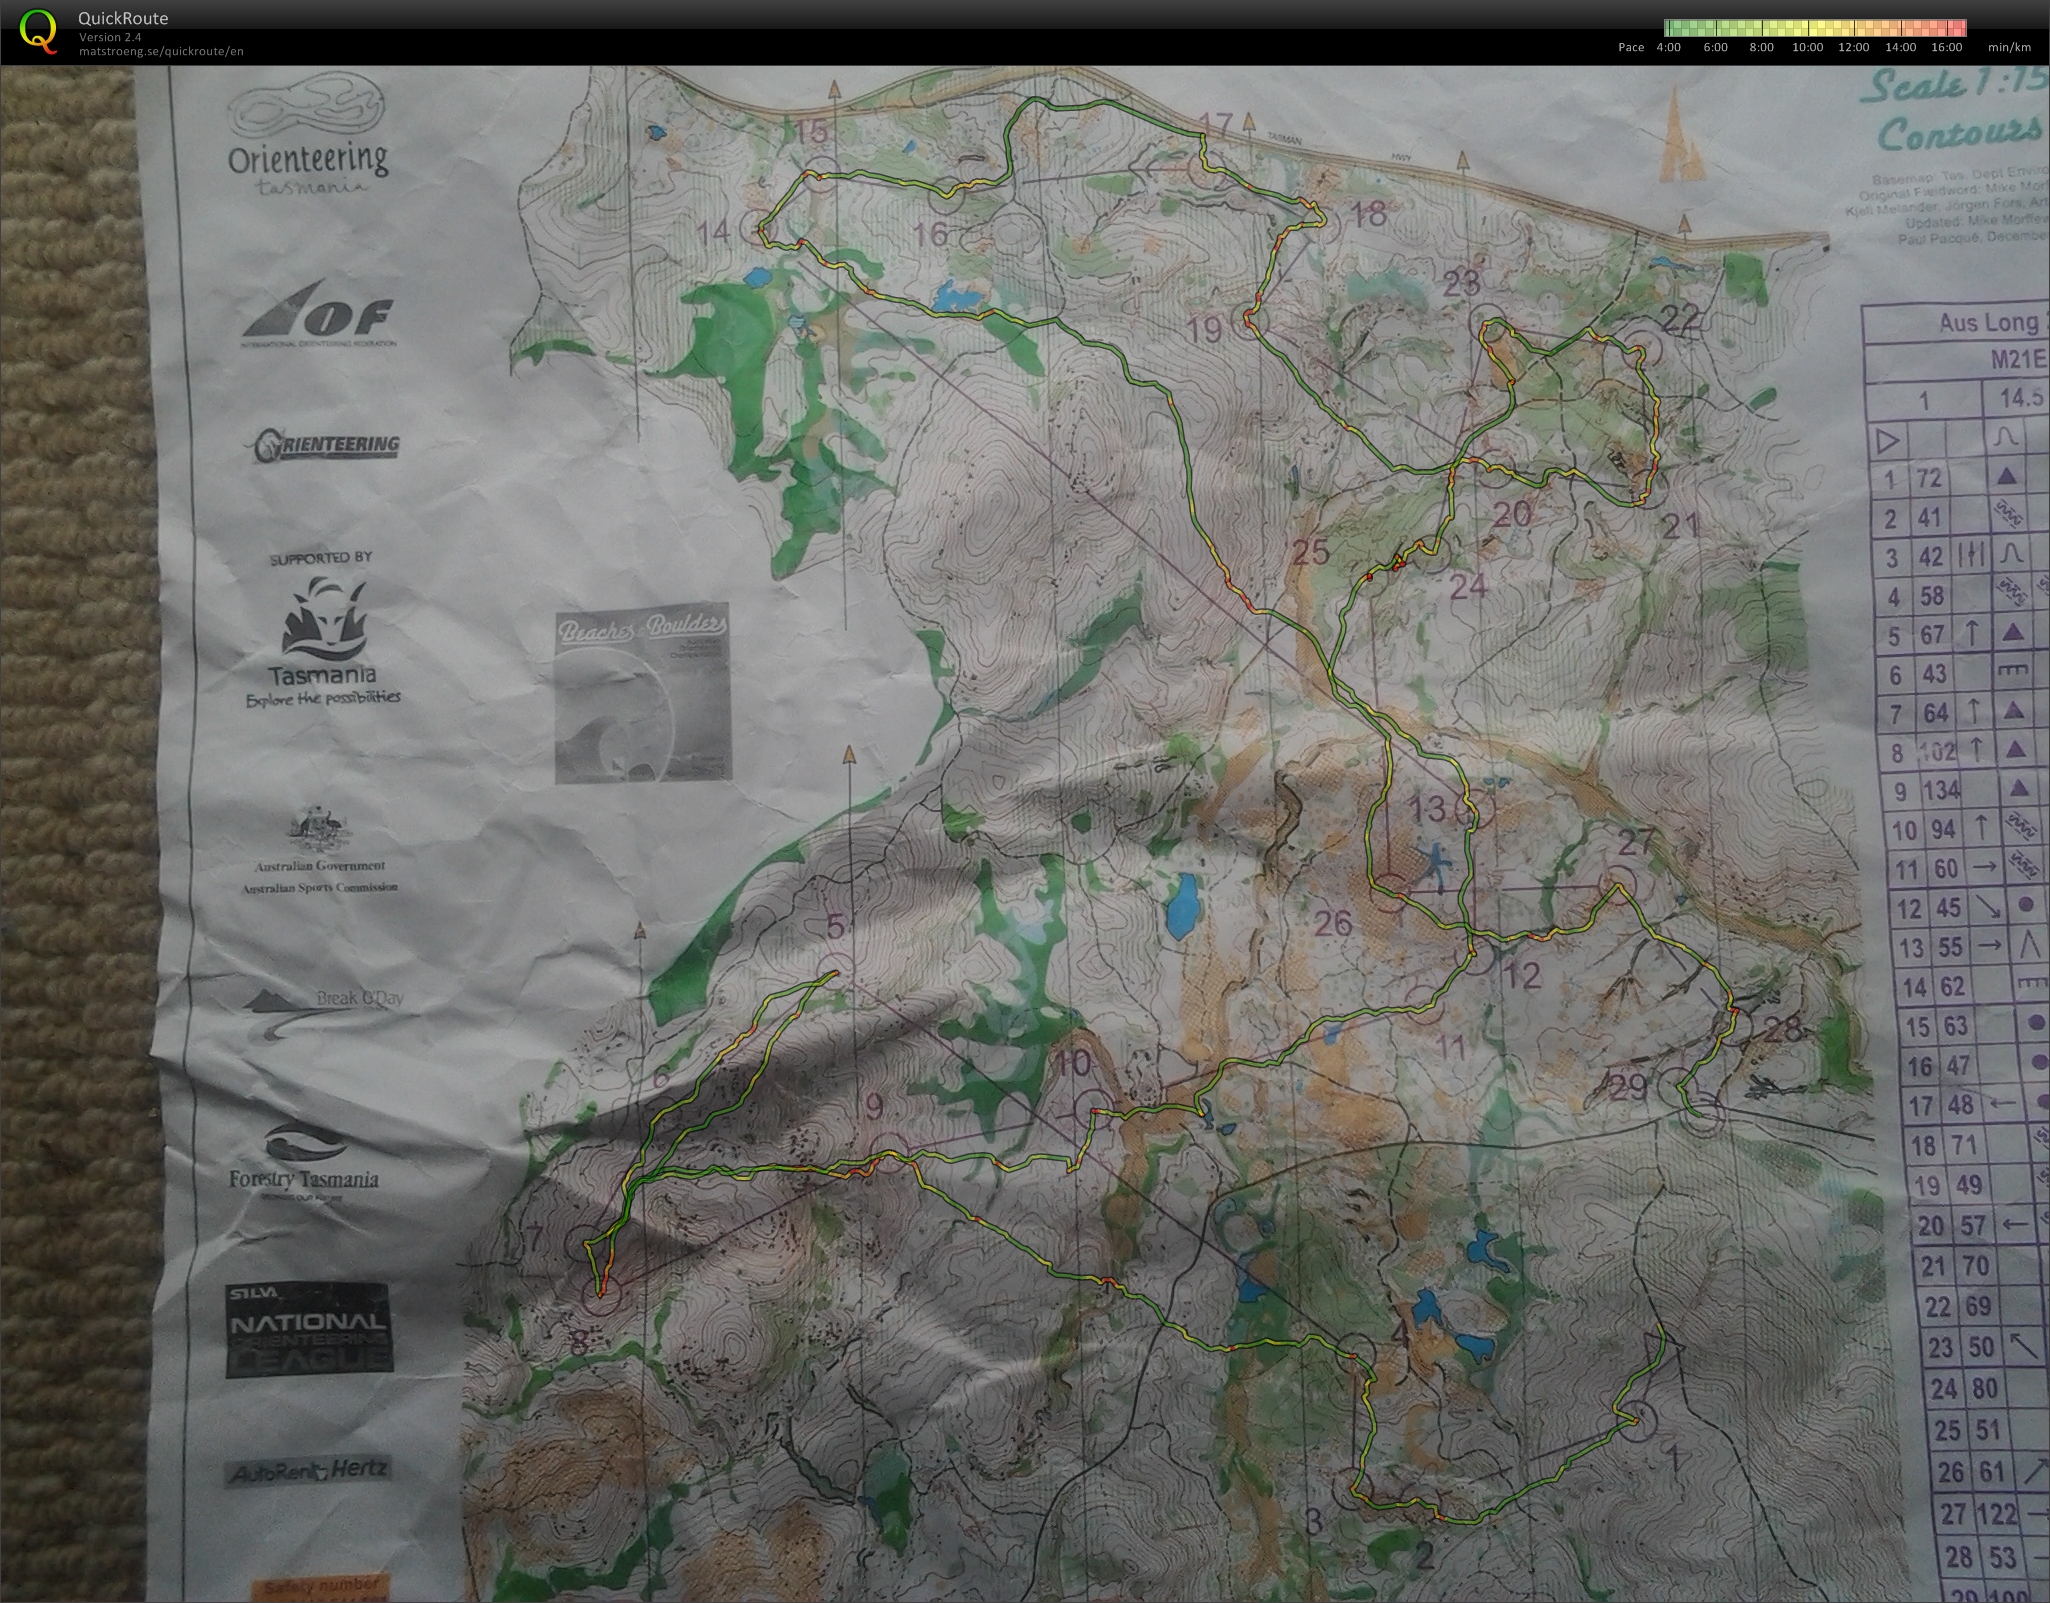Click the Aus Long header in control descriptions
The image size is (2050, 1603).
[x=1988, y=323]
